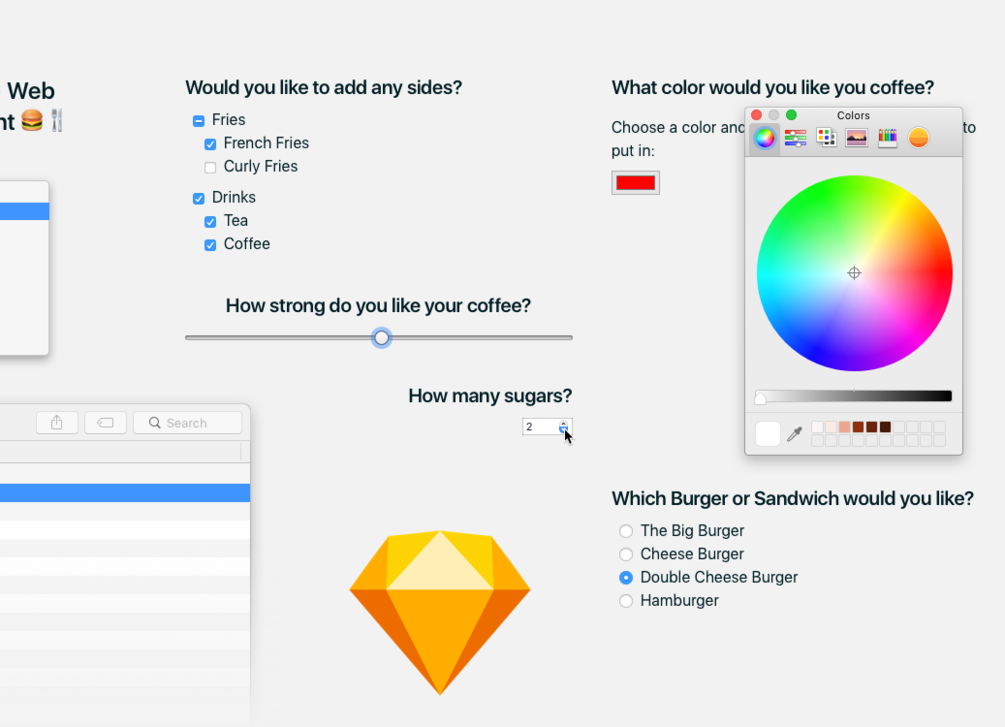Select The Big Burger option

click(626, 531)
